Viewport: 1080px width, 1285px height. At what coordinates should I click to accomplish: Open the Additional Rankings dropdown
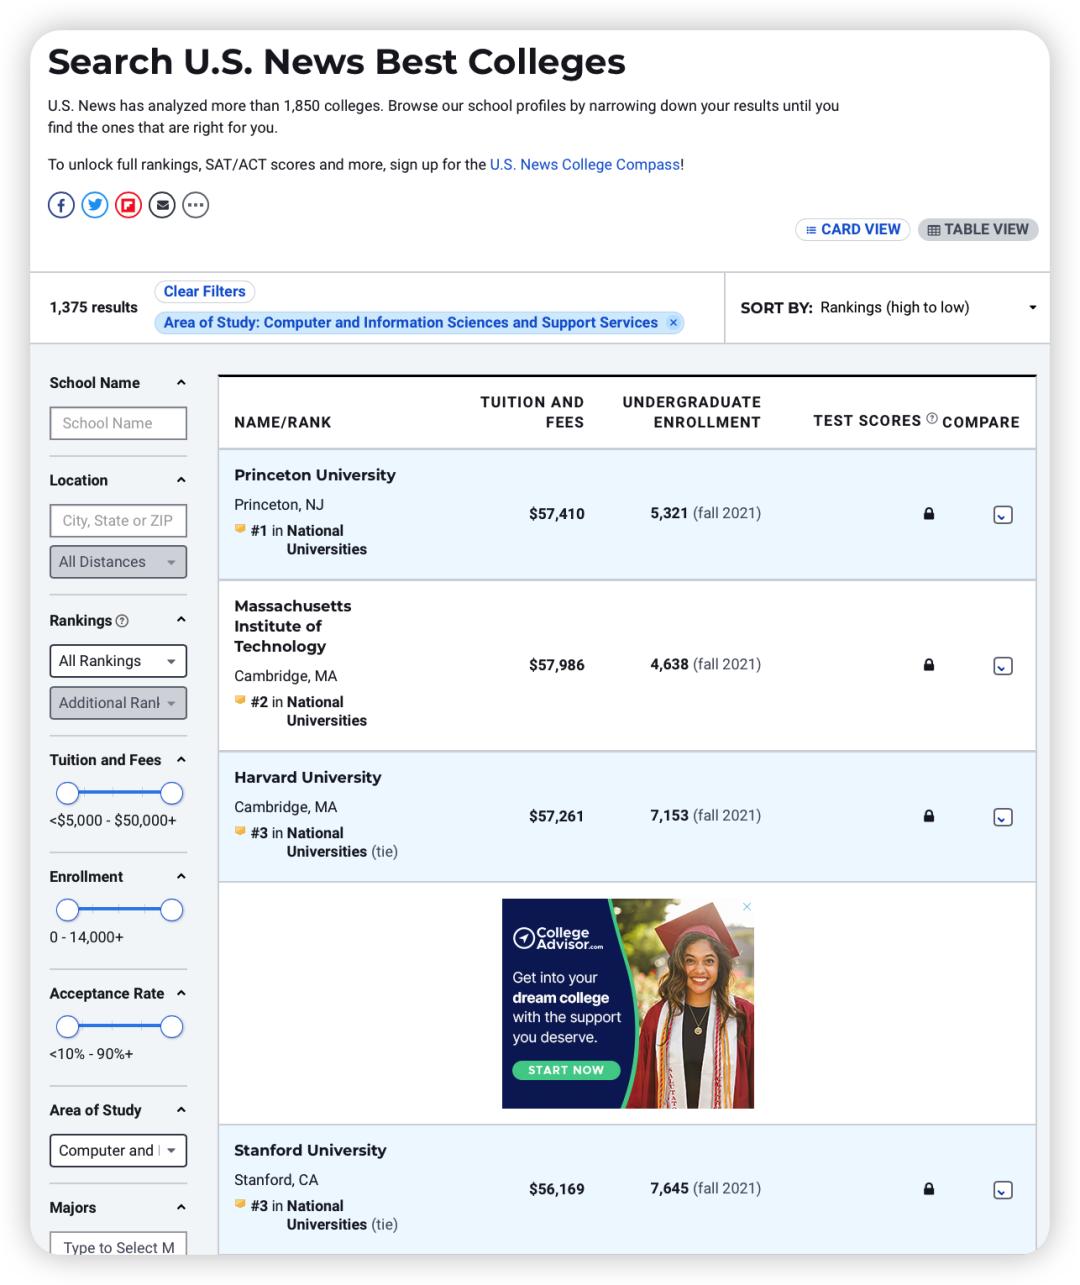coord(118,703)
